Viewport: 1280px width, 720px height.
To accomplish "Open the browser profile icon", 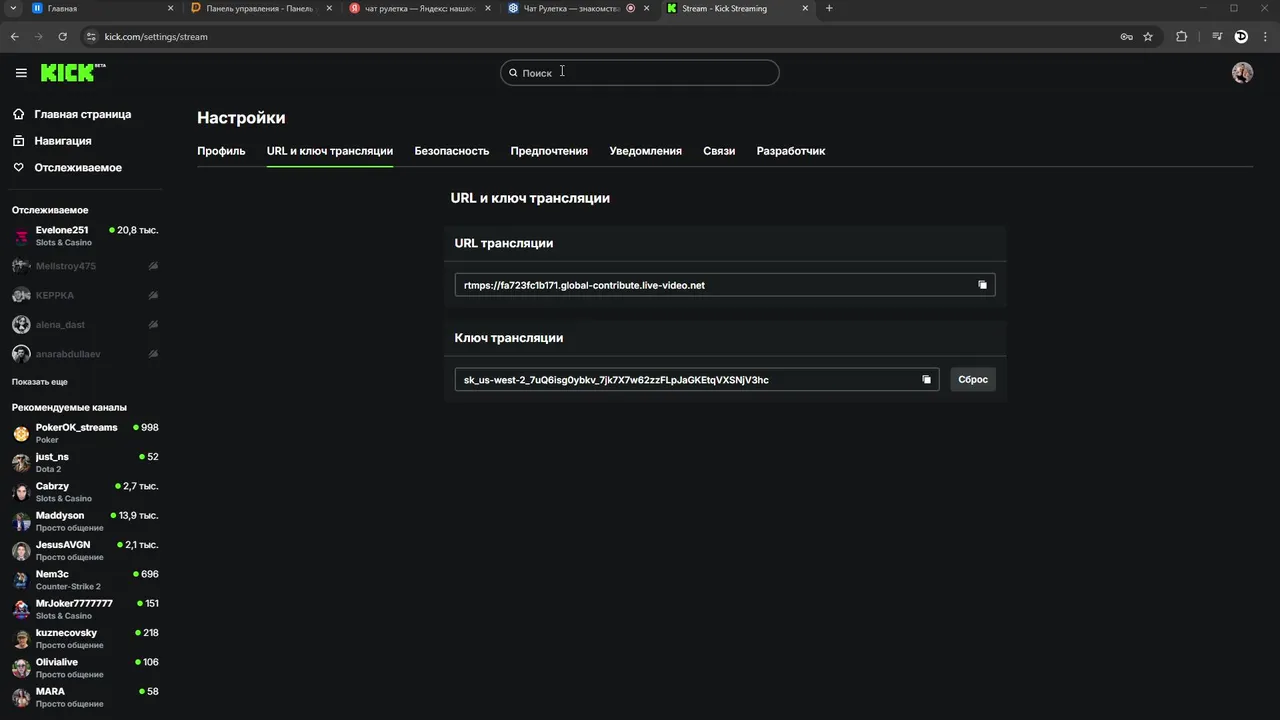I will click(1241, 36).
